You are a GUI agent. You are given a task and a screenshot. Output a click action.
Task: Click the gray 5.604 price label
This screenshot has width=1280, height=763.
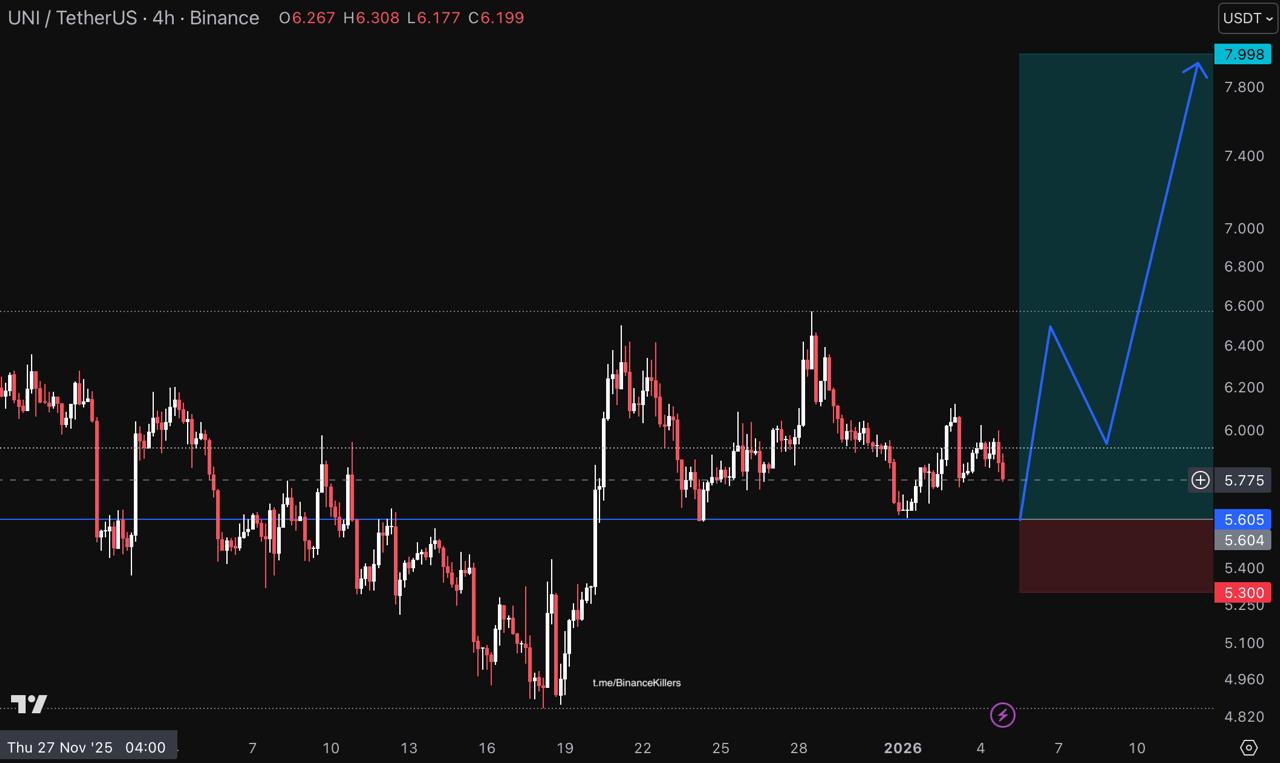pos(1242,540)
